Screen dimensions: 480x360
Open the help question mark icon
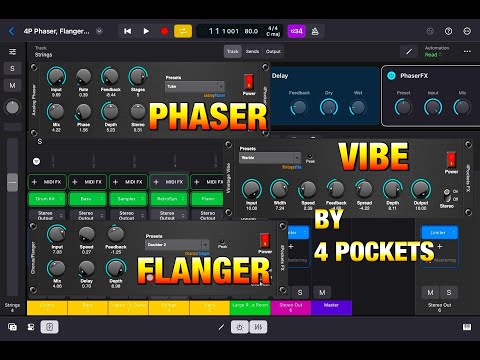pyautogui.click(x=449, y=31)
